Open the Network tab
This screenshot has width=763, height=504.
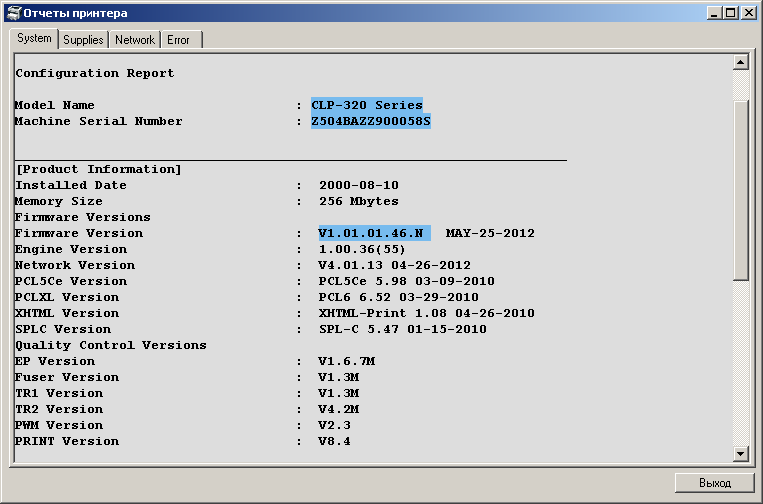(134, 40)
